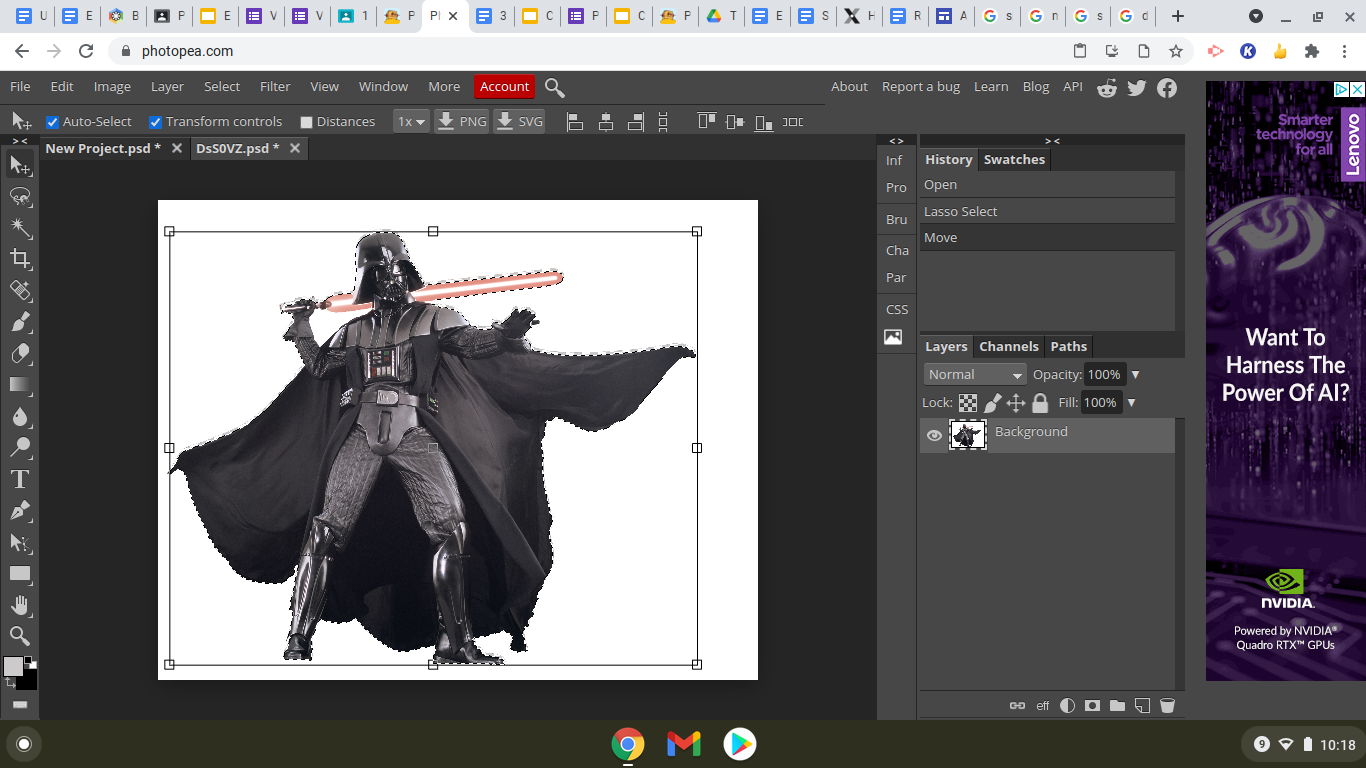1366x768 pixels.
Task: Toggle lock position
Action: pyautogui.click(x=1016, y=403)
